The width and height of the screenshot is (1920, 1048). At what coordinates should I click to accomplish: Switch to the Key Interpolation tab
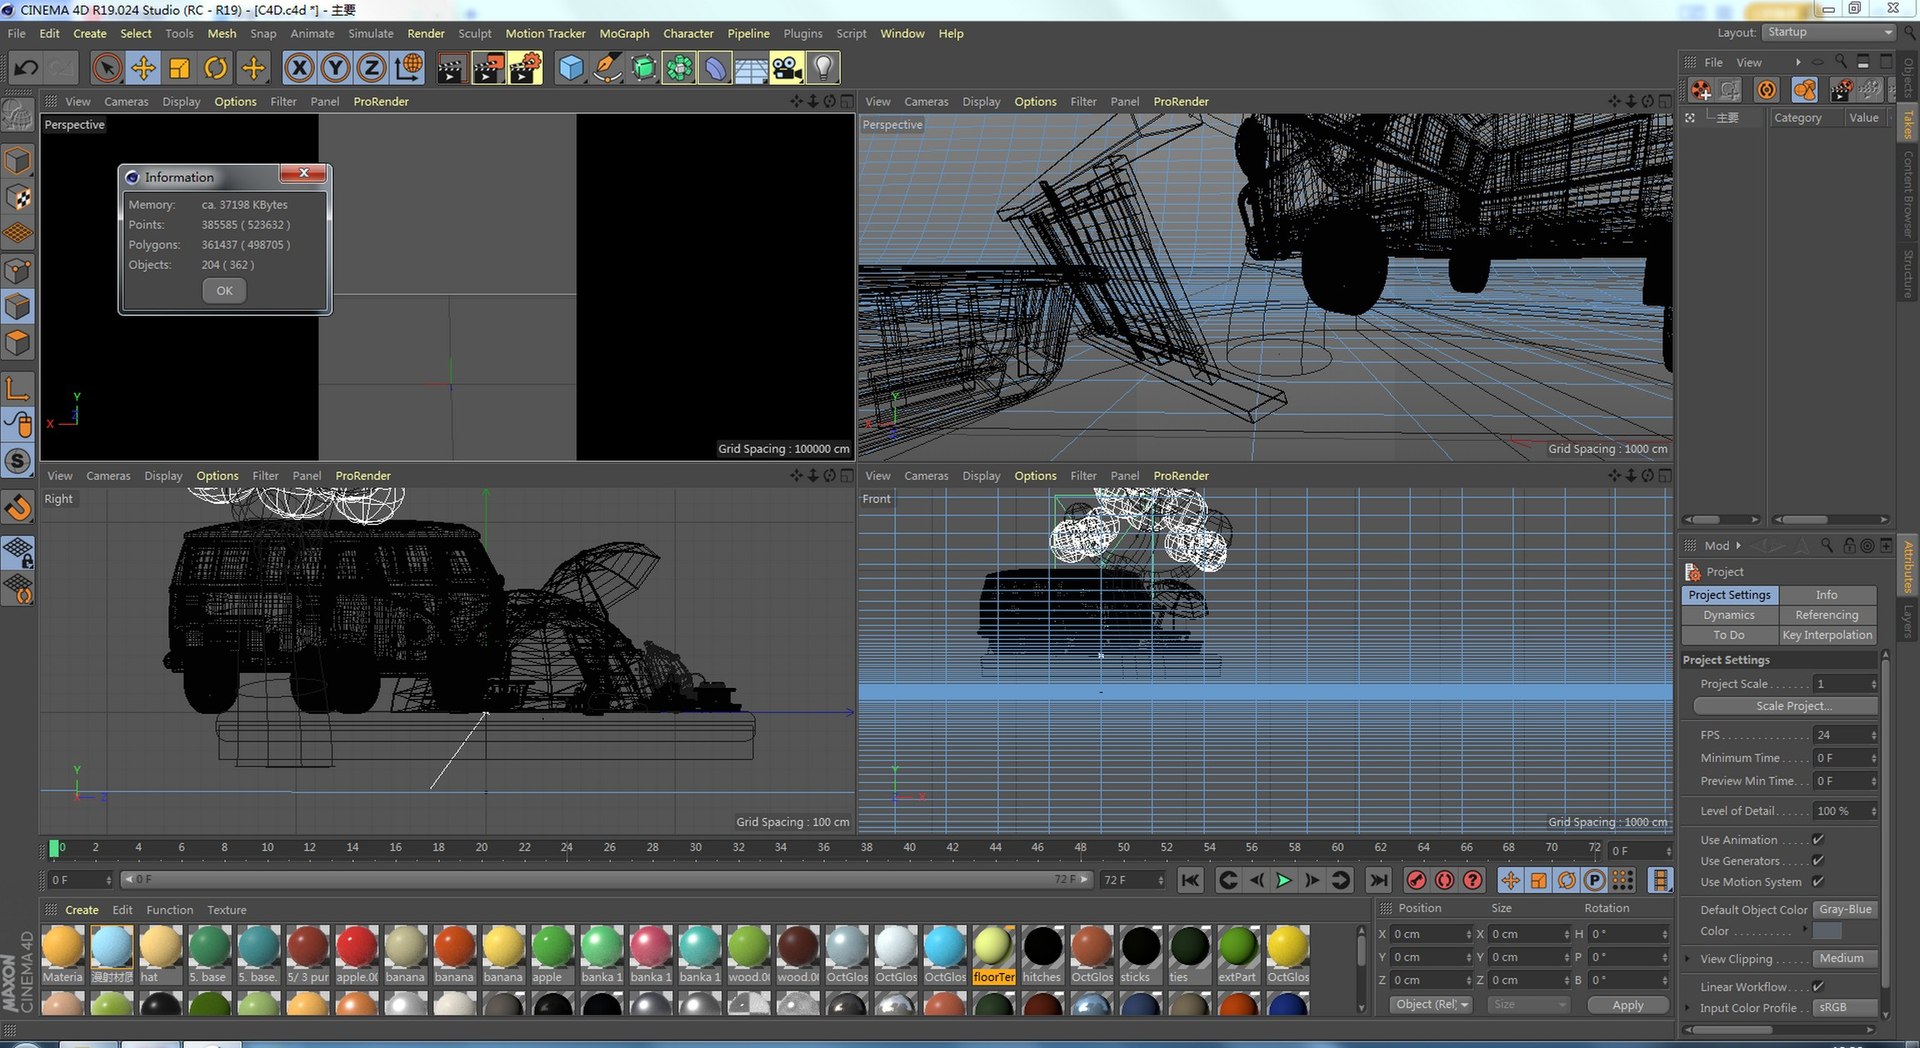point(1826,635)
